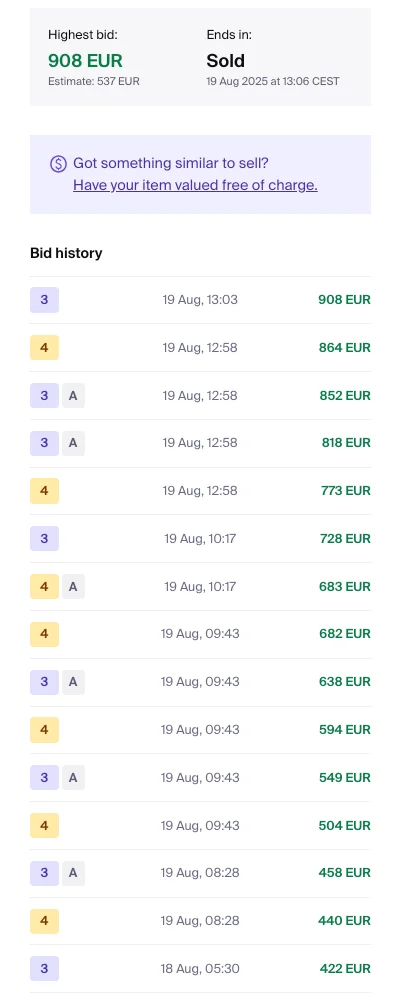This screenshot has height=995, width=405.
Task: Click the 908 EUR highest bid amount
Action: tap(85, 61)
